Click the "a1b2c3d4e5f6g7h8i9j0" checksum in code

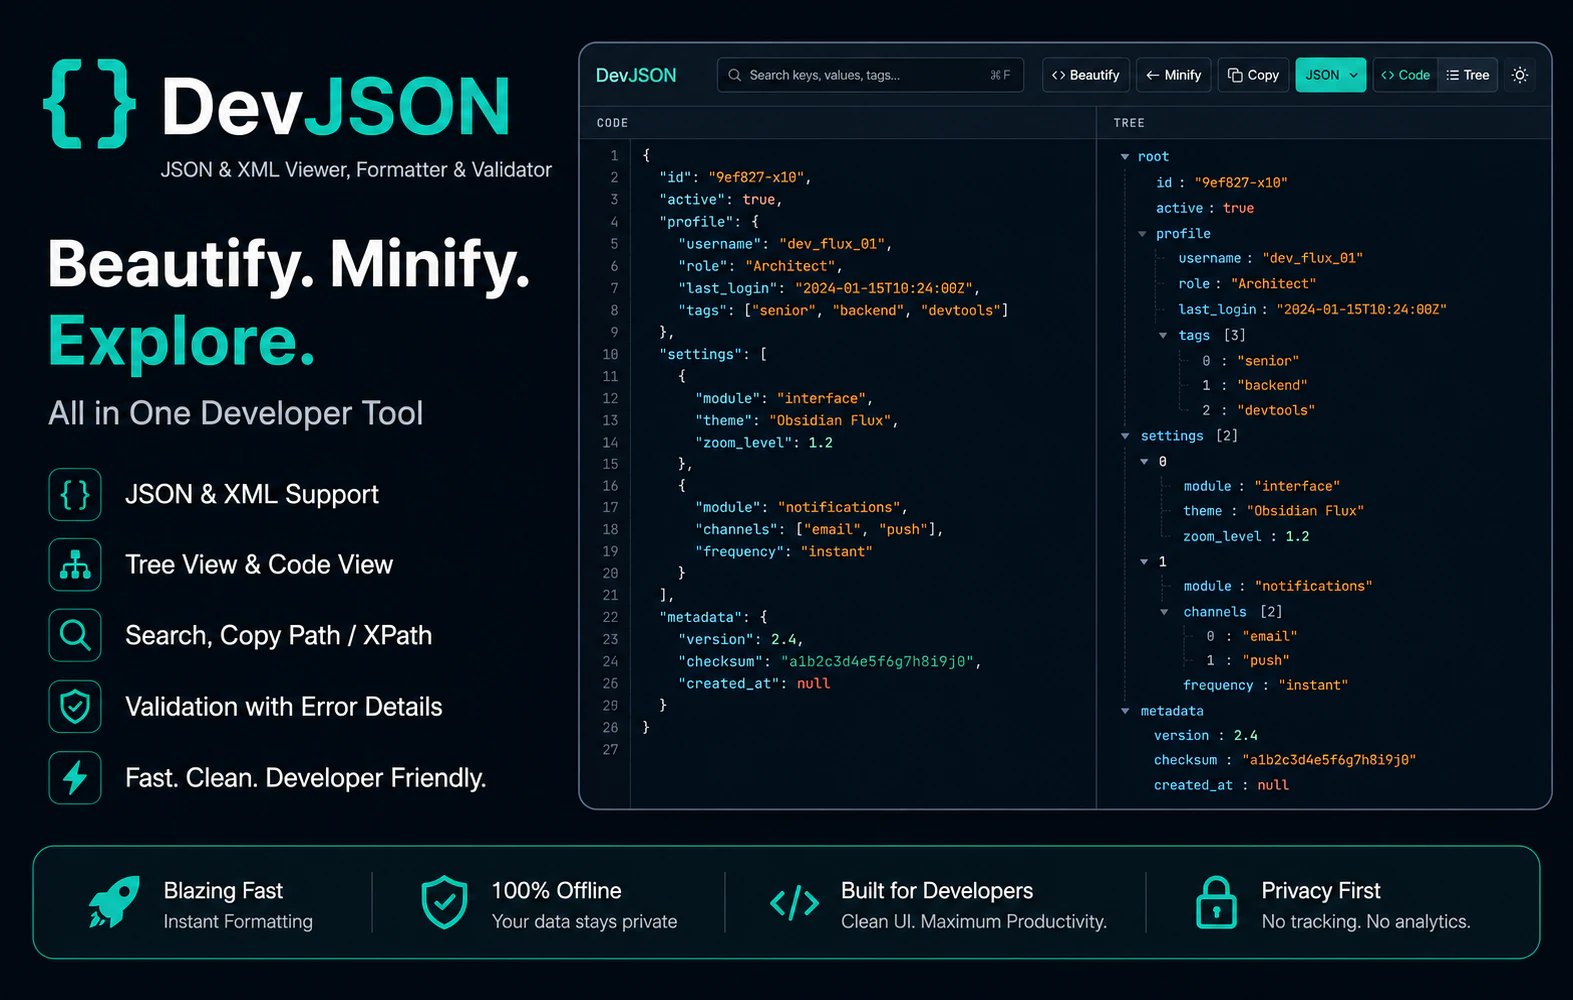pyautogui.click(x=876, y=662)
